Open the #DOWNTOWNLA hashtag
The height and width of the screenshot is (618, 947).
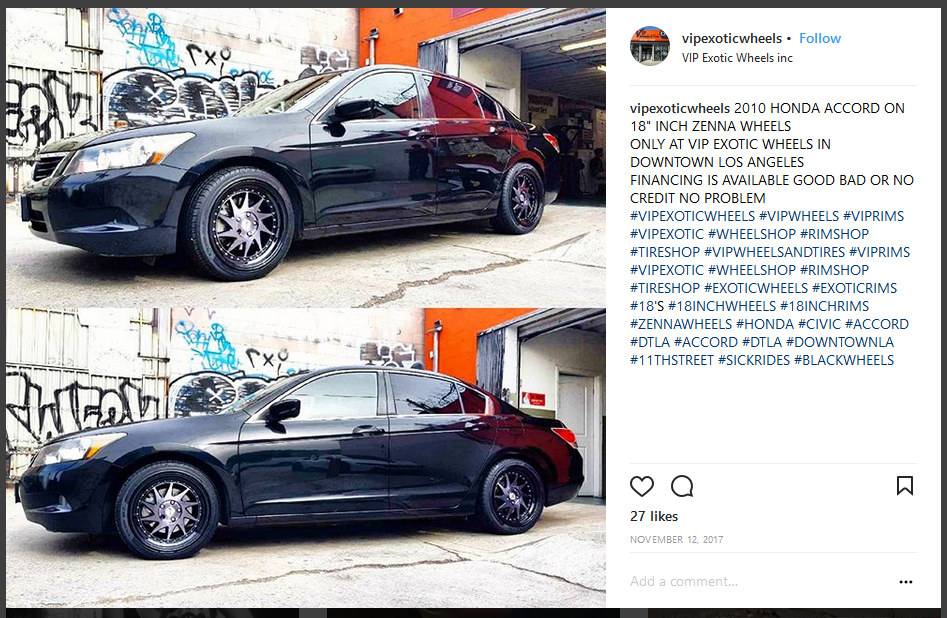coord(839,342)
